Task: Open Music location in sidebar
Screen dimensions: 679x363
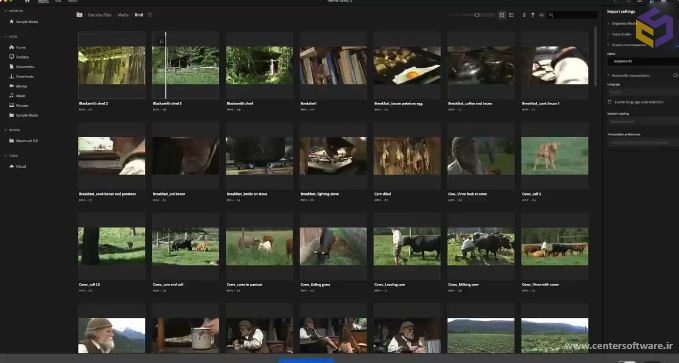Action: click(18, 96)
